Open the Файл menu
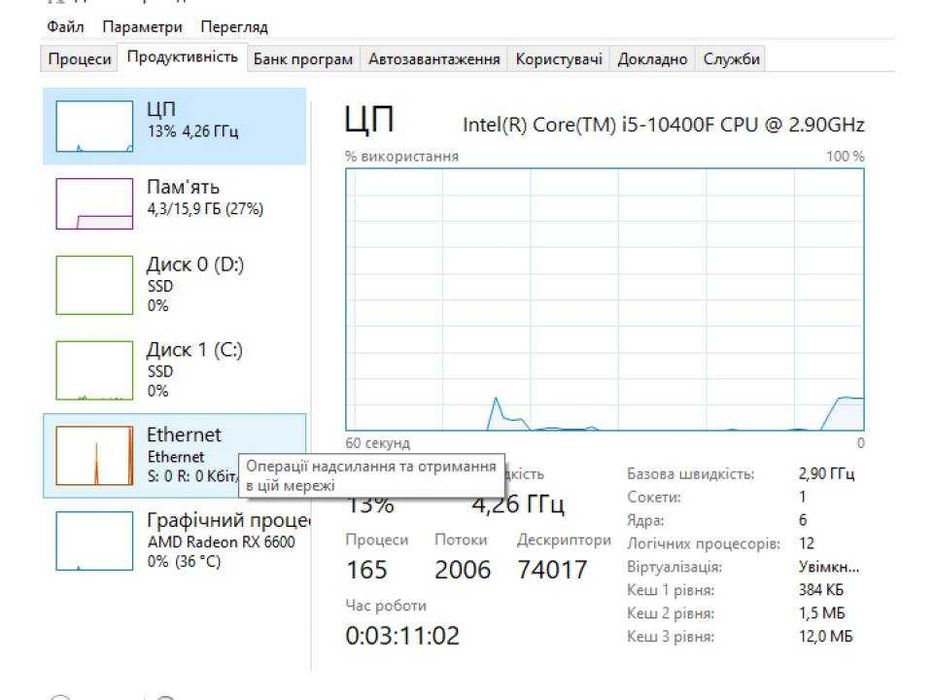Image resolution: width=933 pixels, height=700 pixels. [65, 27]
